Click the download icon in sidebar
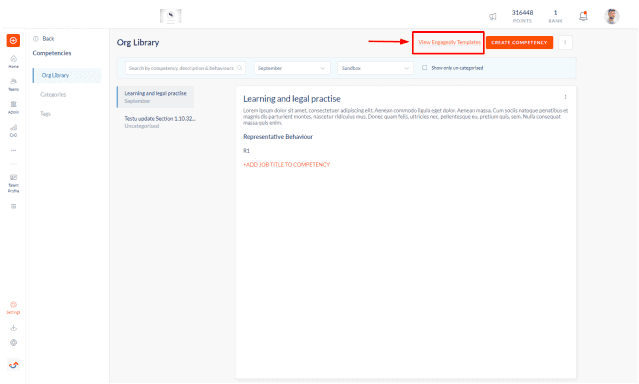 tap(13, 328)
